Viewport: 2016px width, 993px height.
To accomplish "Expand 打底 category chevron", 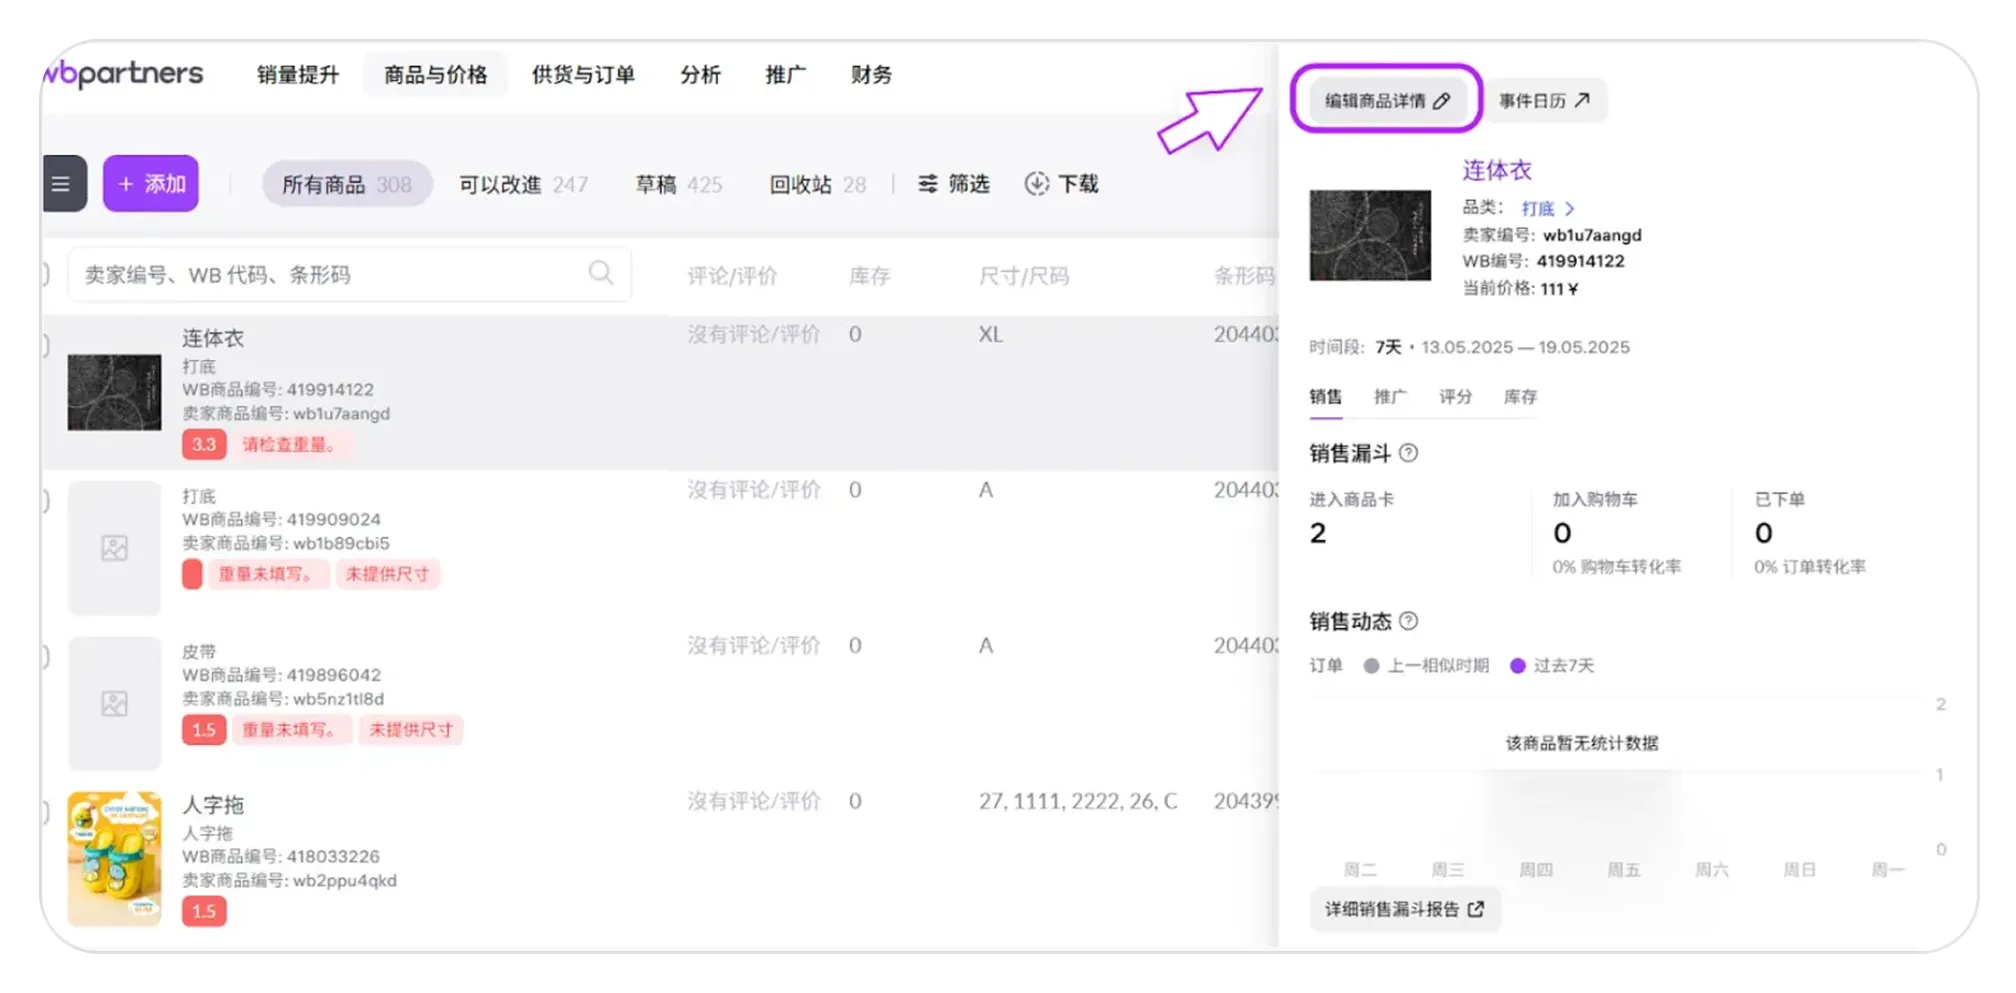I will coord(1569,209).
